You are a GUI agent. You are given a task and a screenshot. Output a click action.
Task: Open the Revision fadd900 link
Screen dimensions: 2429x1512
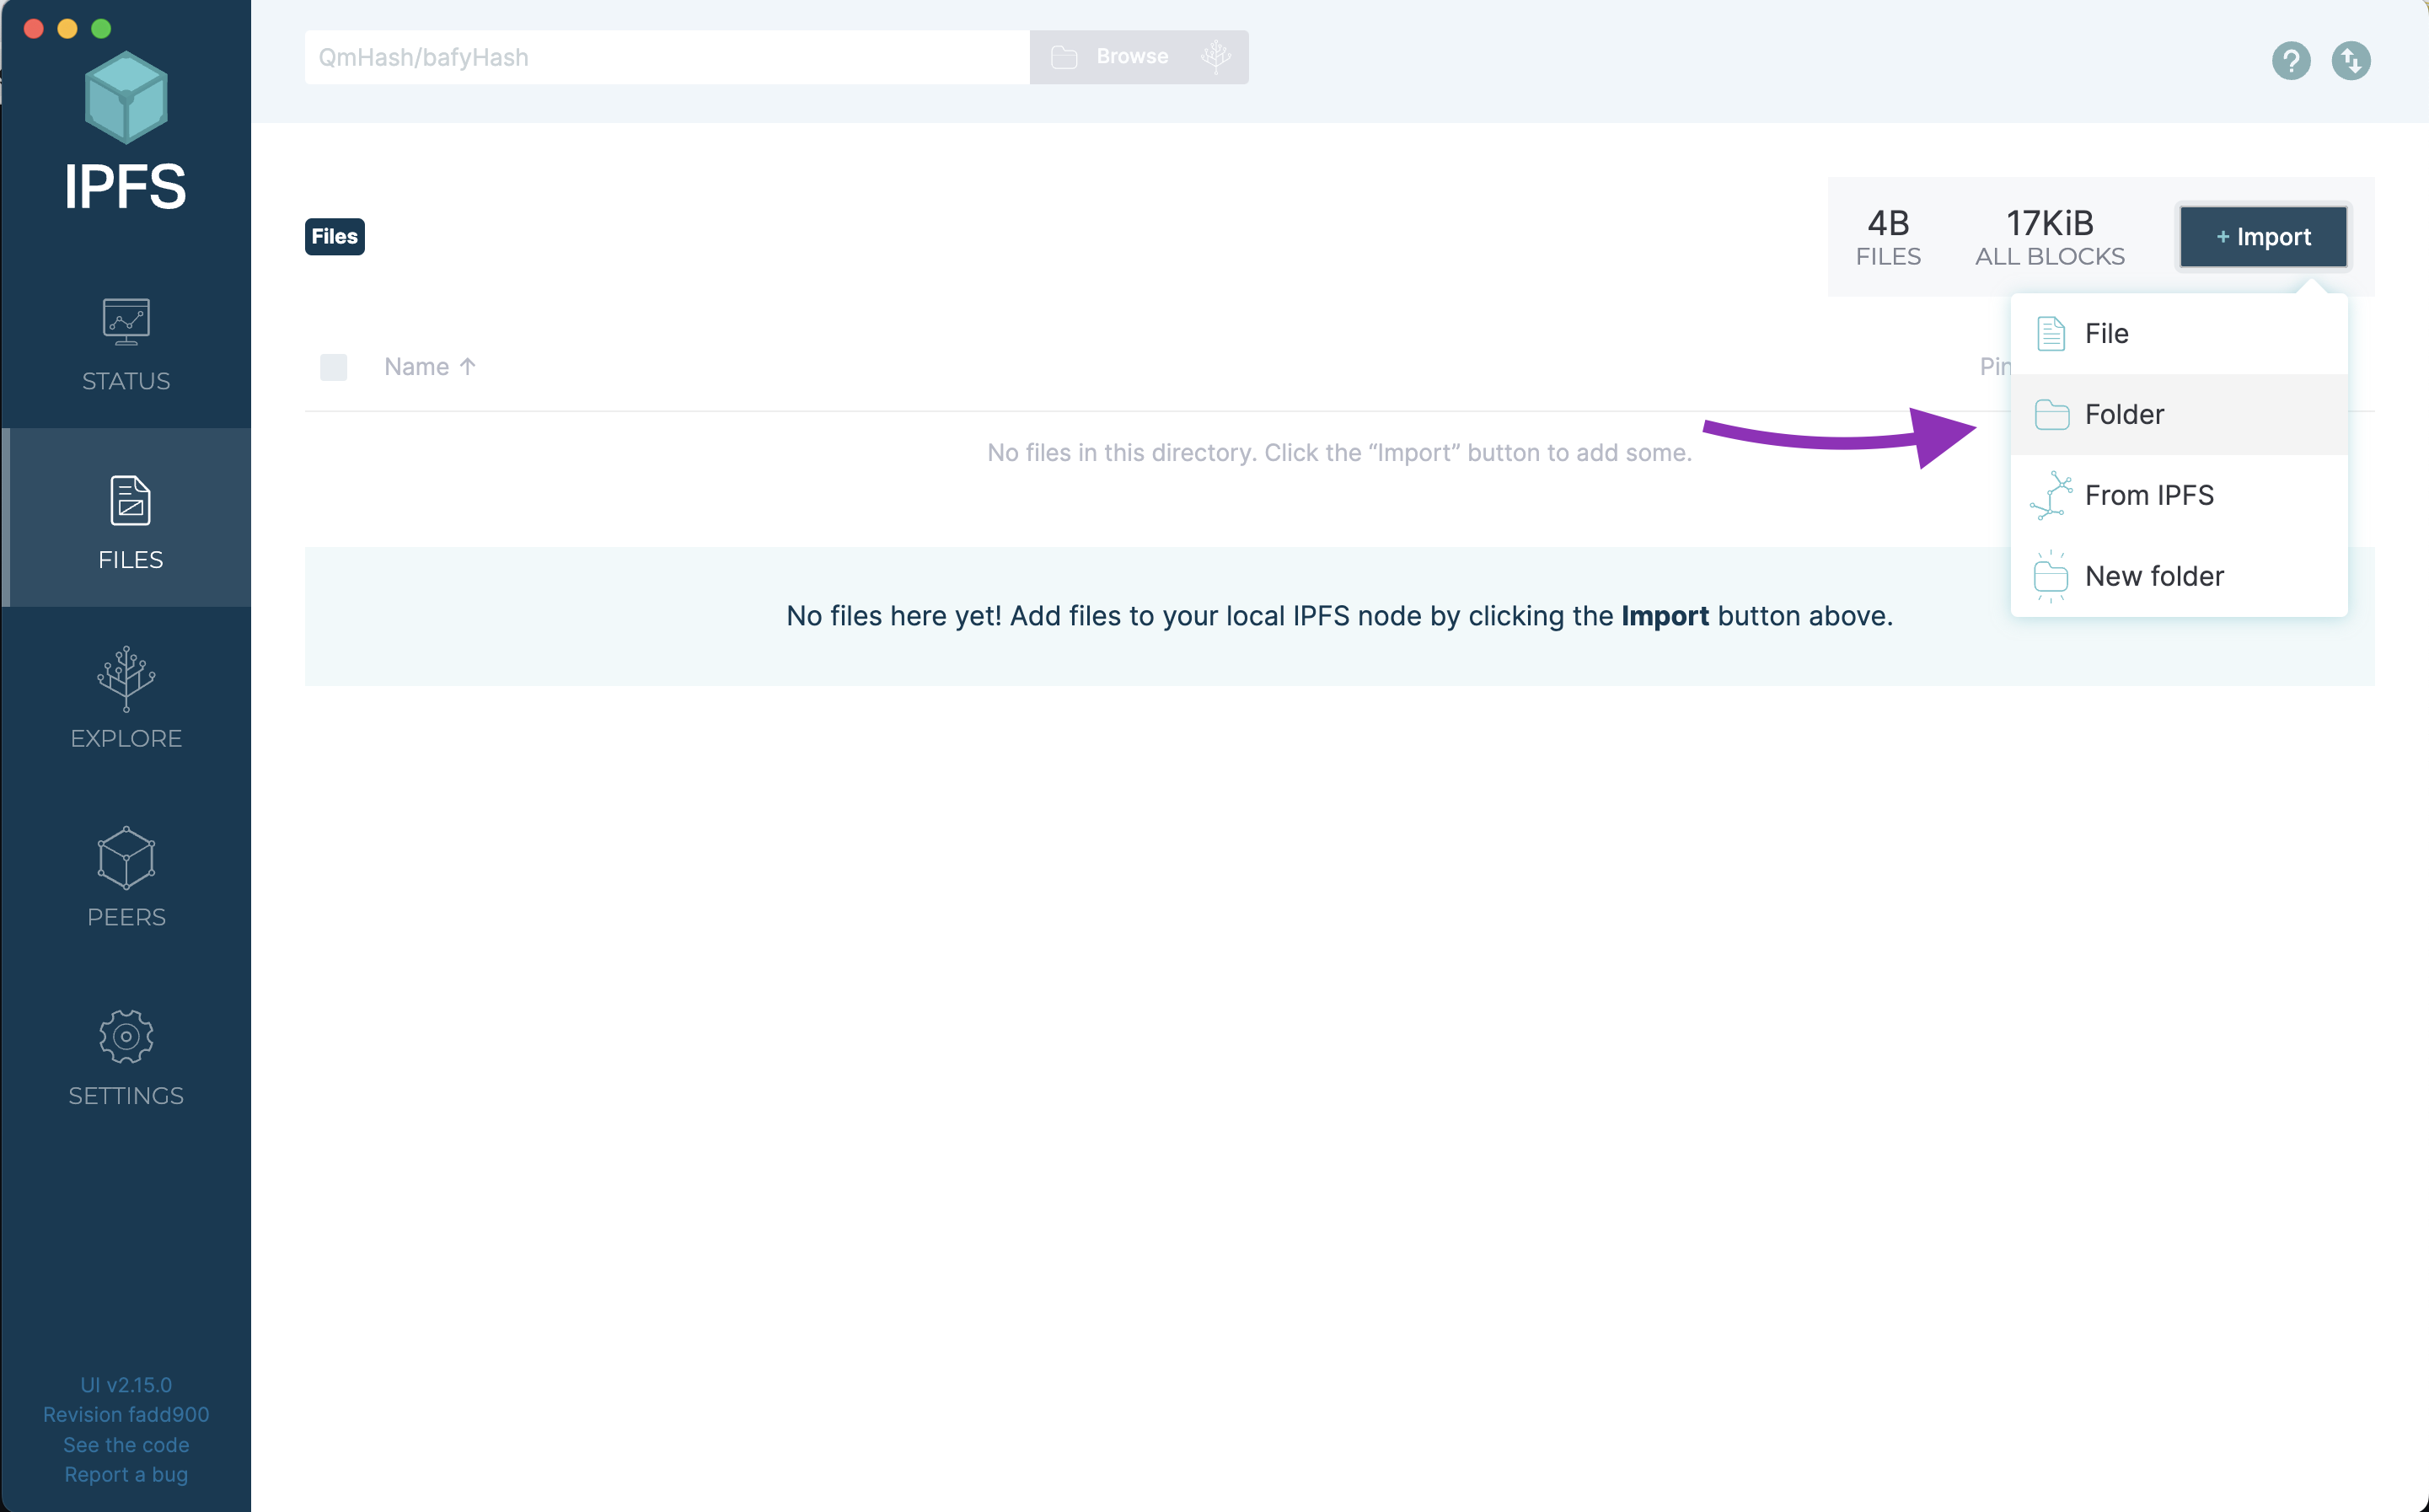126,1415
